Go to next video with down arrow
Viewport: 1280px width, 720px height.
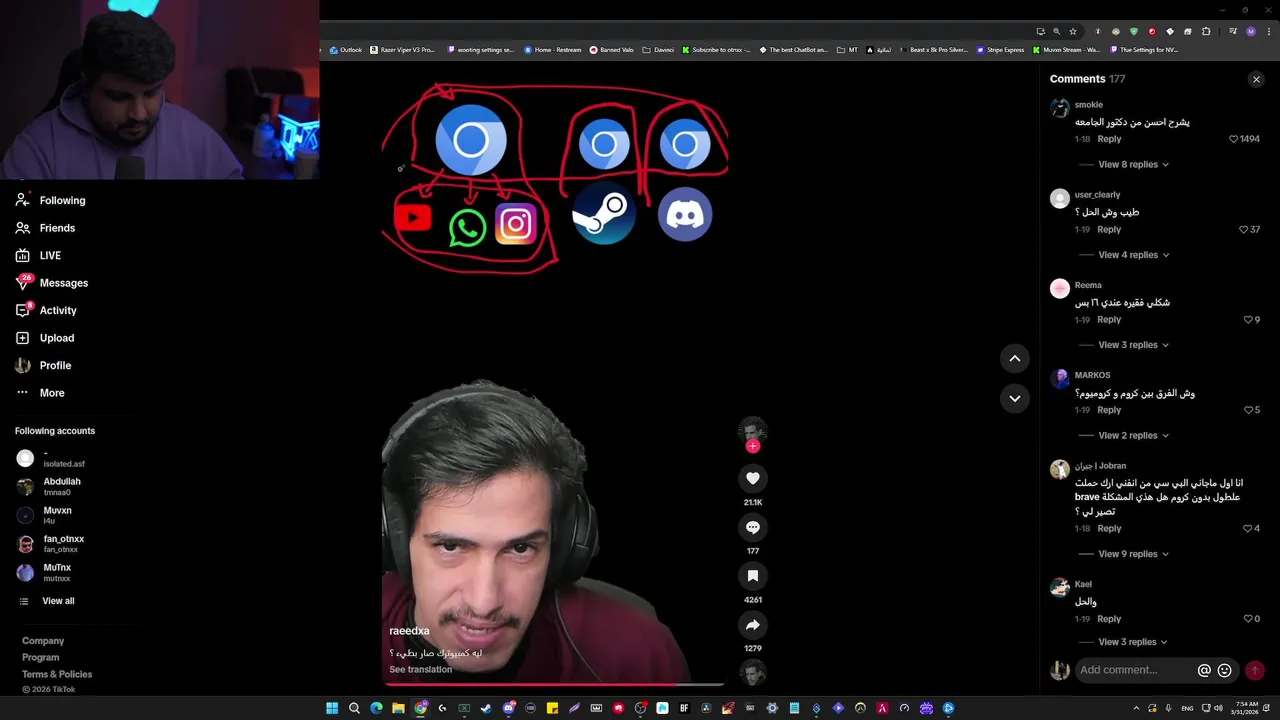1014,398
